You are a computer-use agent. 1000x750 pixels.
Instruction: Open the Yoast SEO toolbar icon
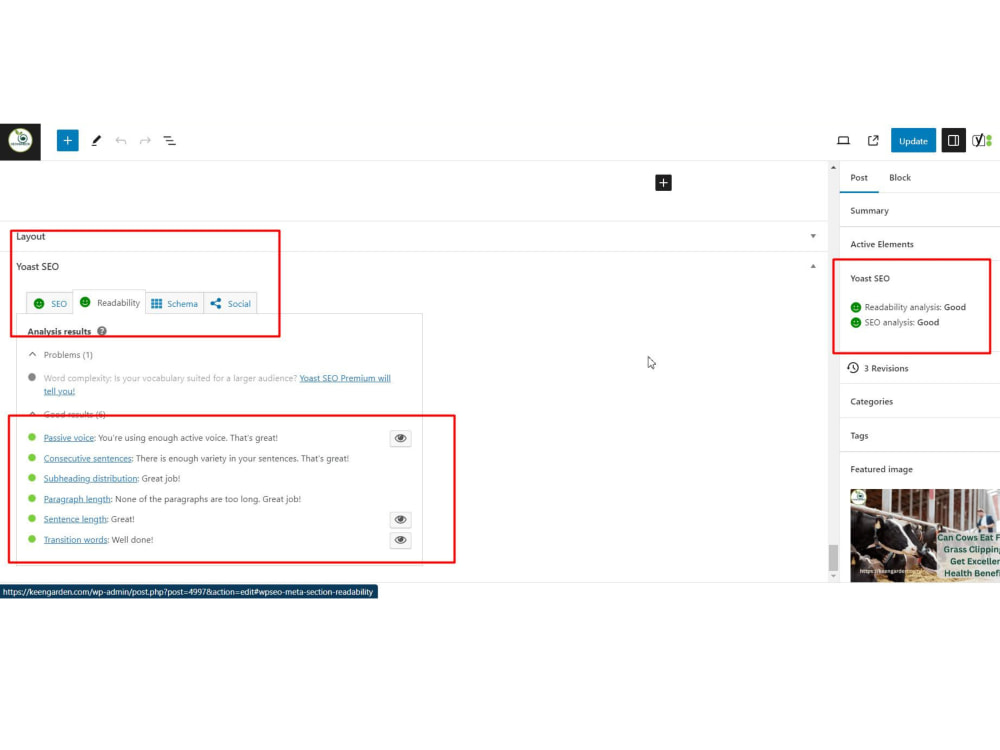(982, 141)
